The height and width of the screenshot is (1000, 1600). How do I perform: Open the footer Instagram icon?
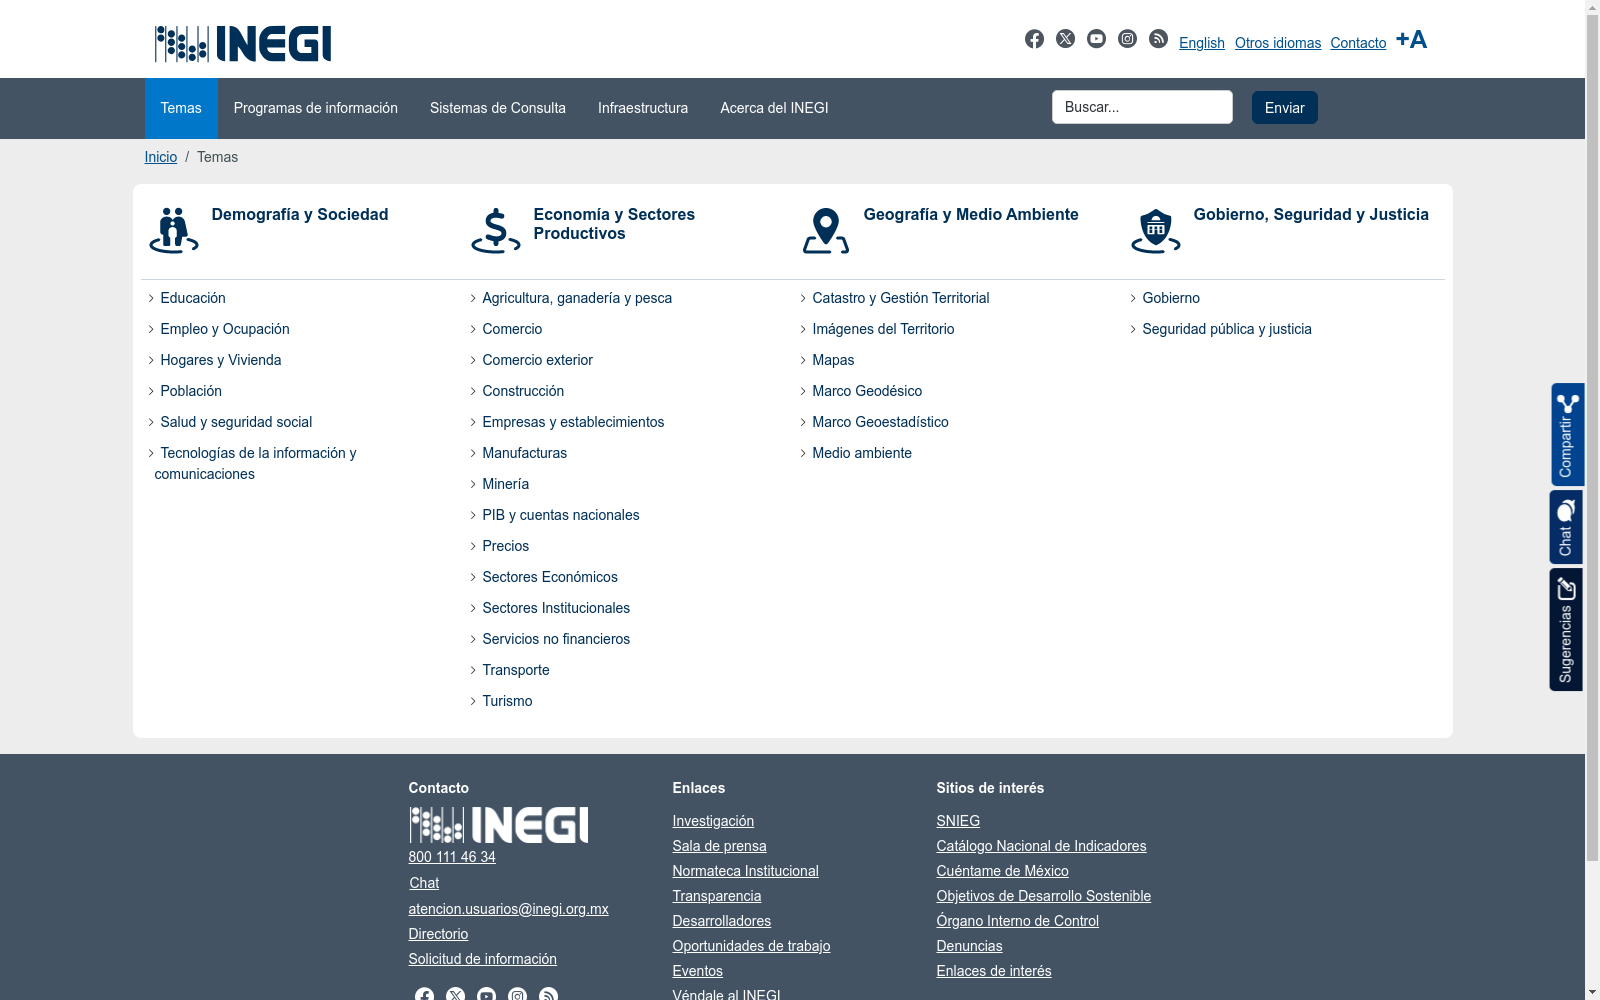tap(517, 994)
